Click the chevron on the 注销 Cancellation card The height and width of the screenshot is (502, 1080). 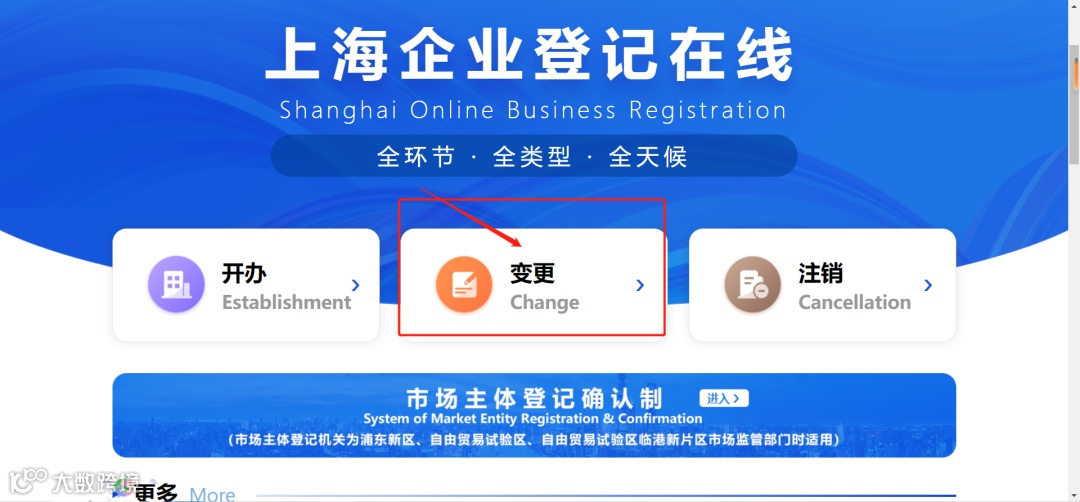[928, 284]
